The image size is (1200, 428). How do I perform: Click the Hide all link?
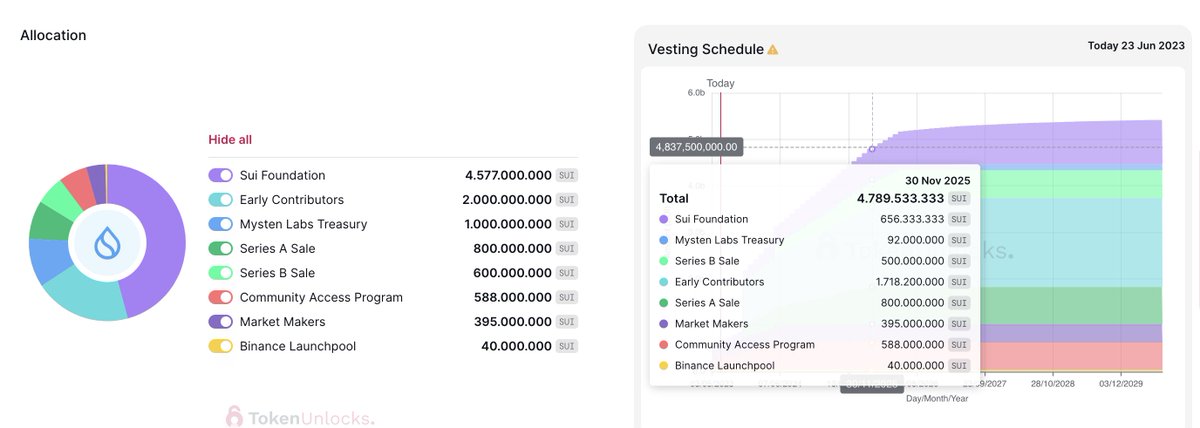[230, 140]
